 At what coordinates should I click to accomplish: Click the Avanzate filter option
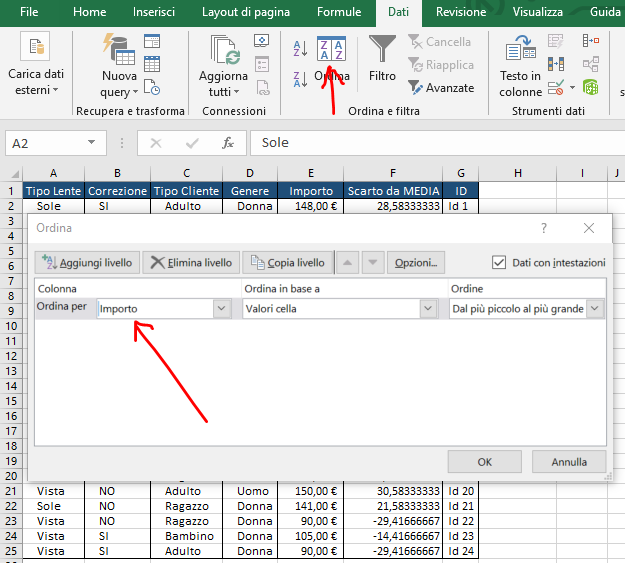pos(441,88)
